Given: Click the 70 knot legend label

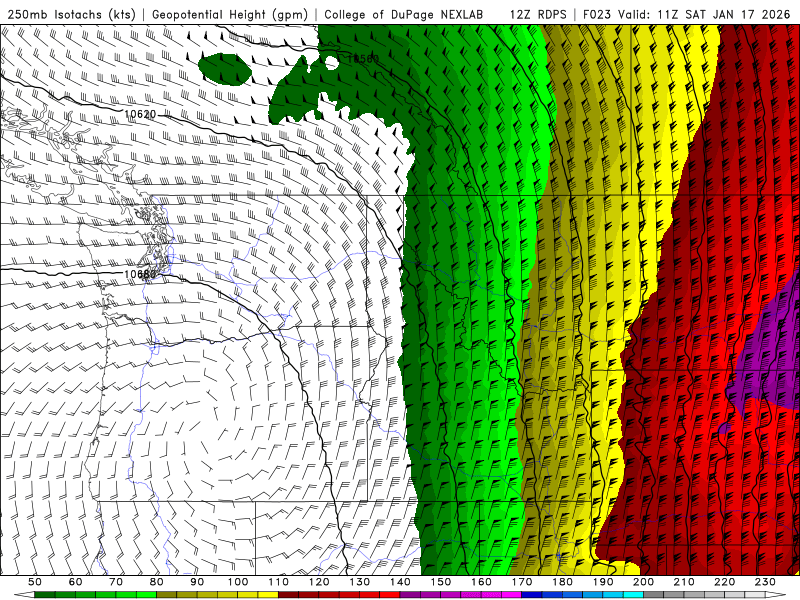Looking at the screenshot, I should coord(116,582).
